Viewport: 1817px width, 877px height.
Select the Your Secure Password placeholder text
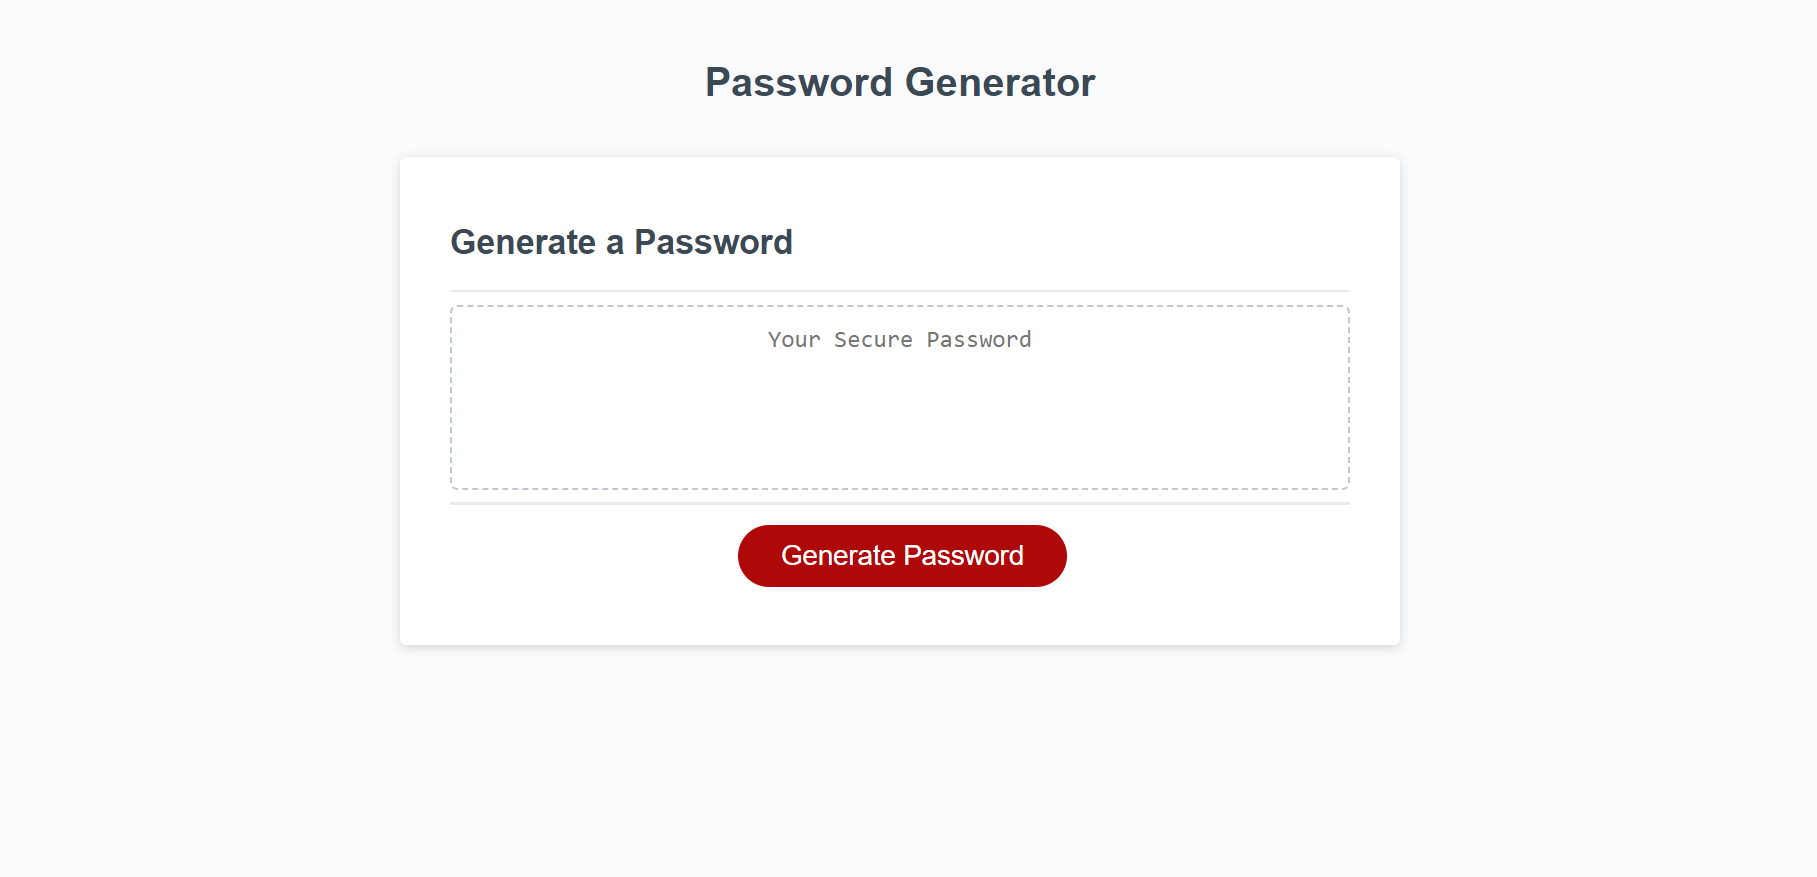click(x=898, y=340)
